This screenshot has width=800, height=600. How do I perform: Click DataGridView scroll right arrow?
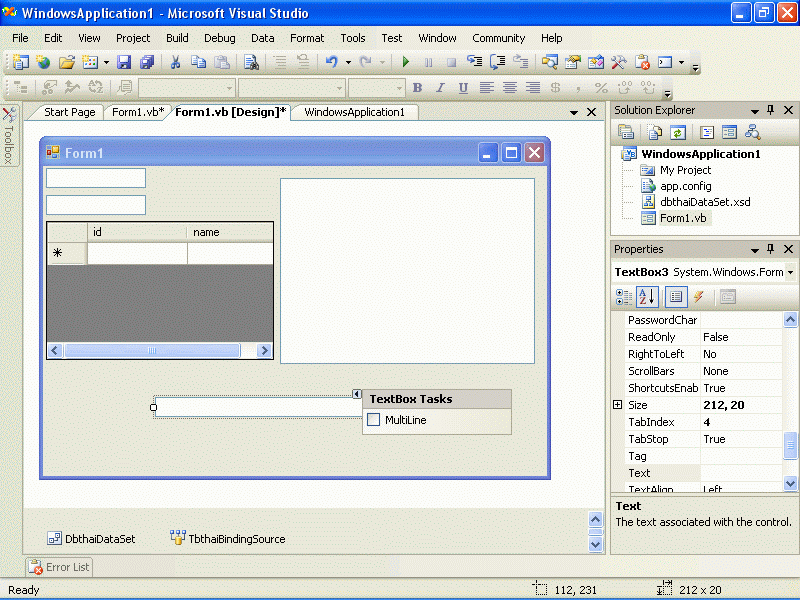point(264,351)
